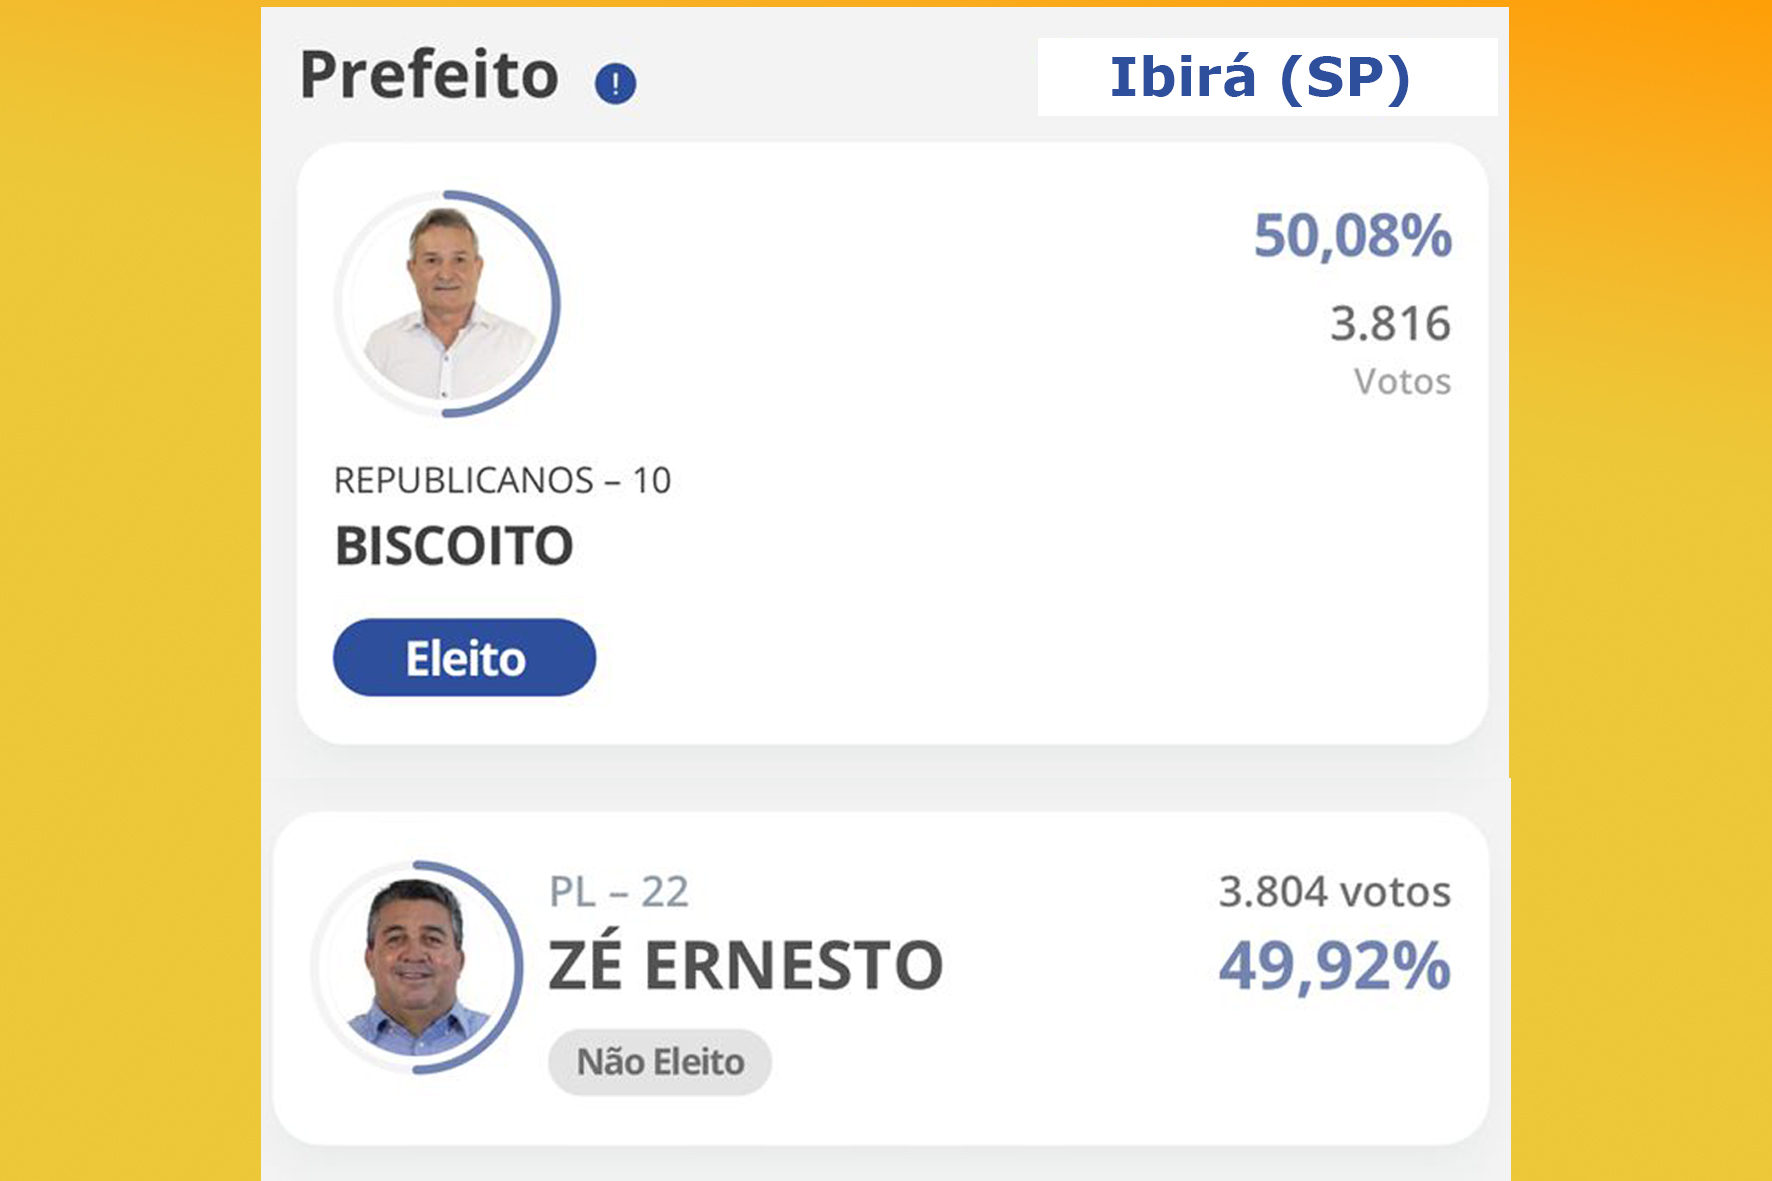Click the Votos label under 3.816
Screen dimensions: 1772x1181
[x=1402, y=382]
